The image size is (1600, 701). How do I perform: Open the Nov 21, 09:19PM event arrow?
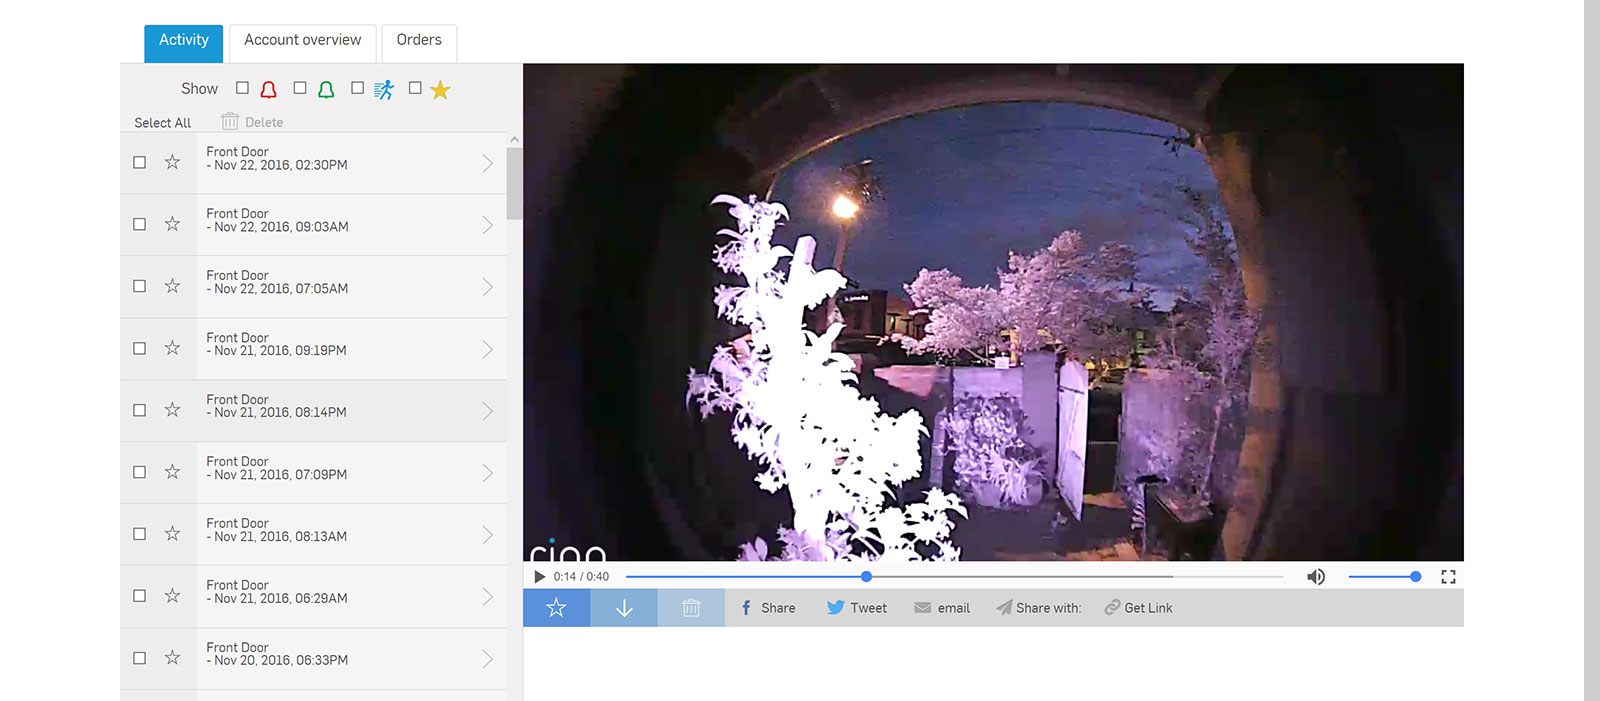(487, 349)
